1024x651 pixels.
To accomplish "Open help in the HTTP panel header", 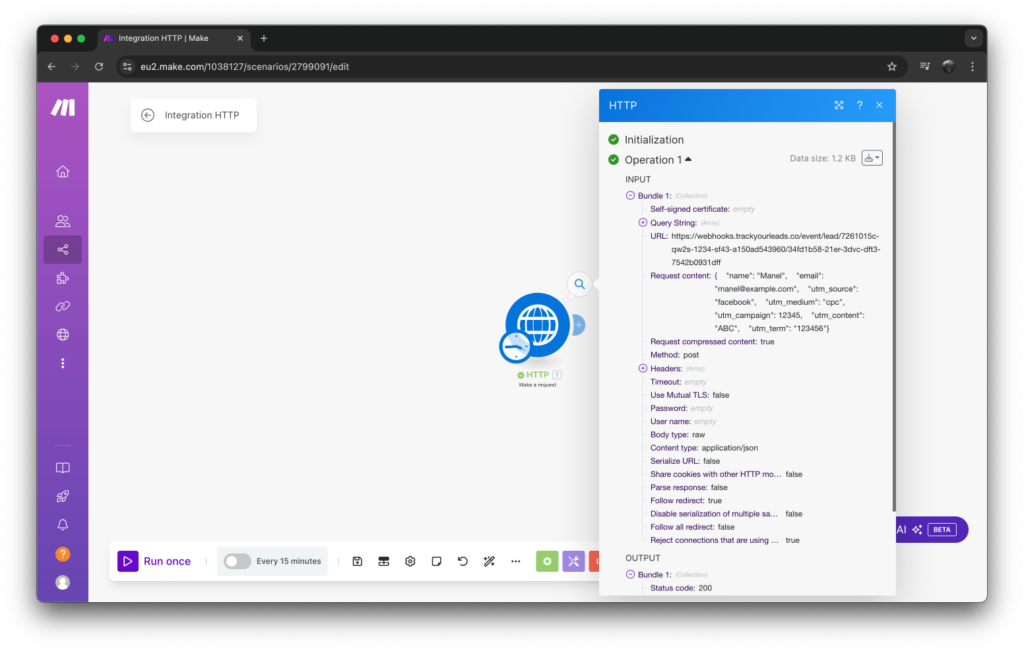I will (x=859, y=105).
